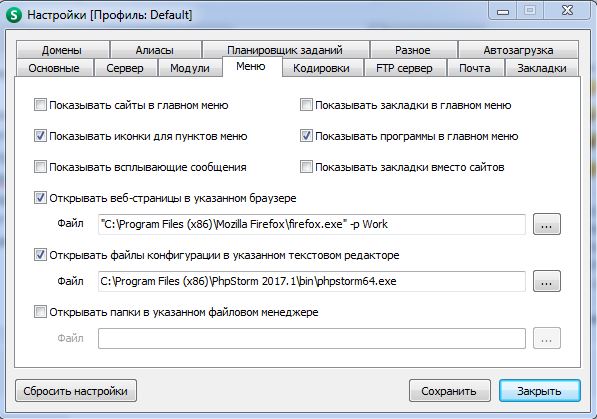Screen dimensions: 597x419
Task: Toggle bookmarks instead of sites checkbox
Action: click(x=306, y=167)
